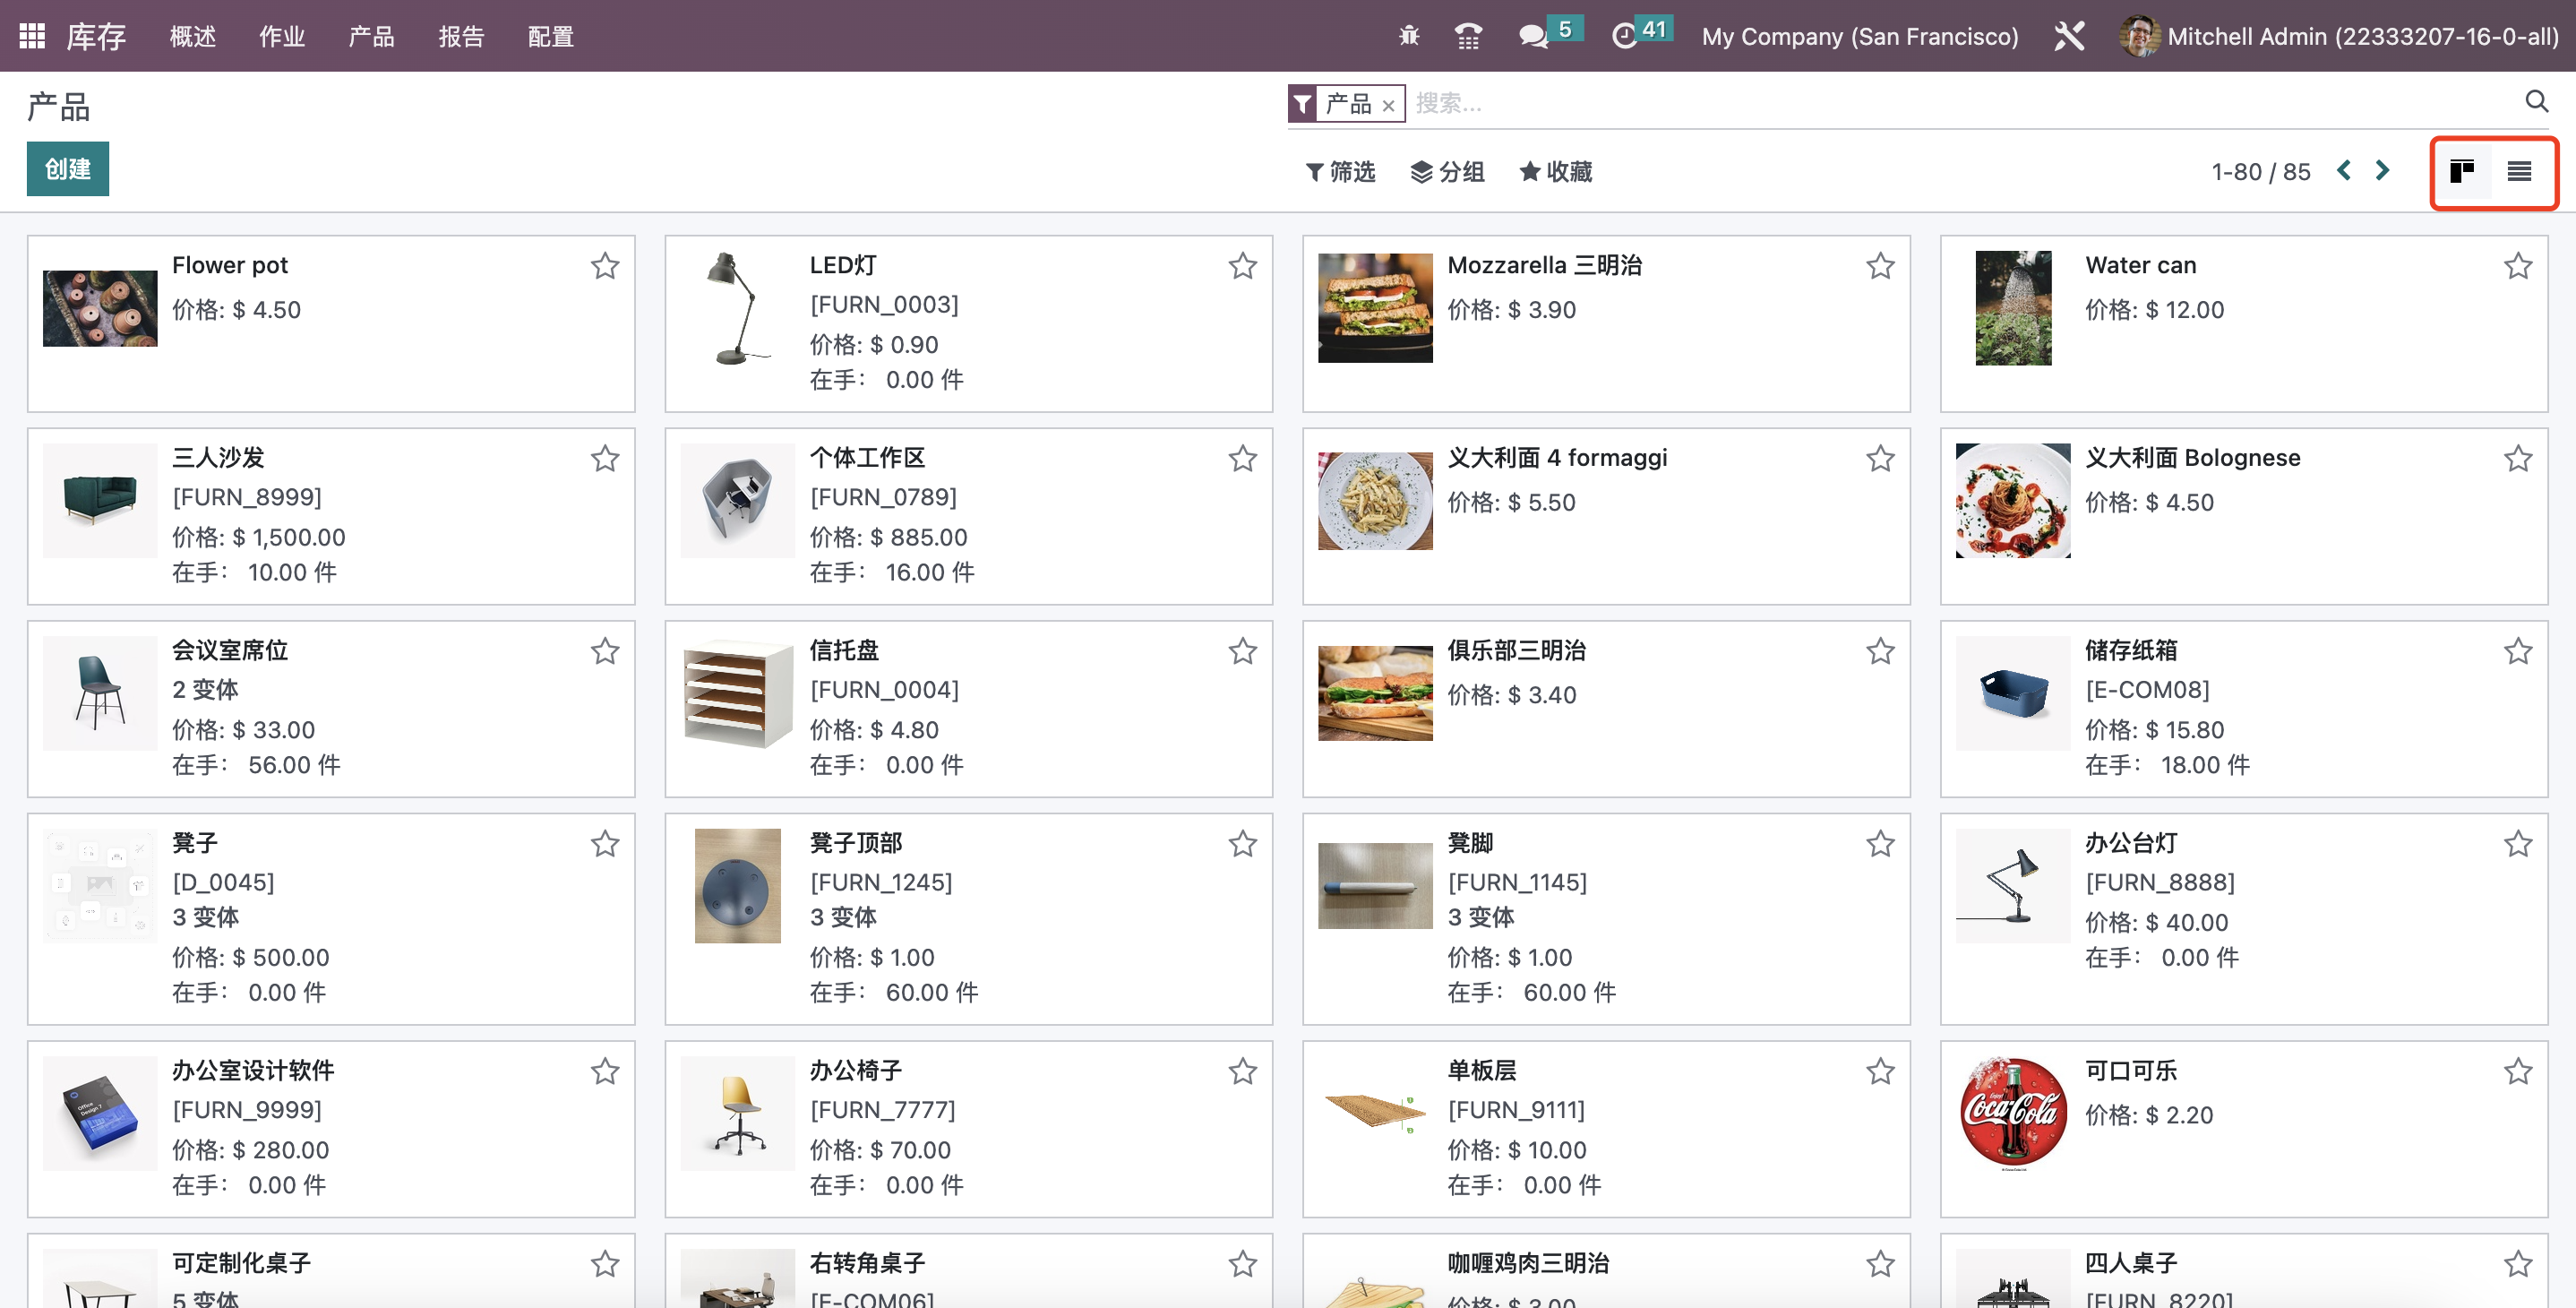Click the debug bug icon in the top bar
The height and width of the screenshot is (1308, 2576).
point(1409,36)
